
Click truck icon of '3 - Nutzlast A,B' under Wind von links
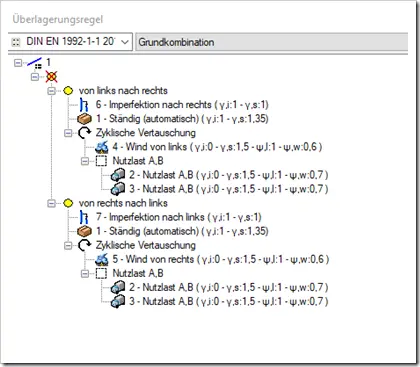pos(118,189)
